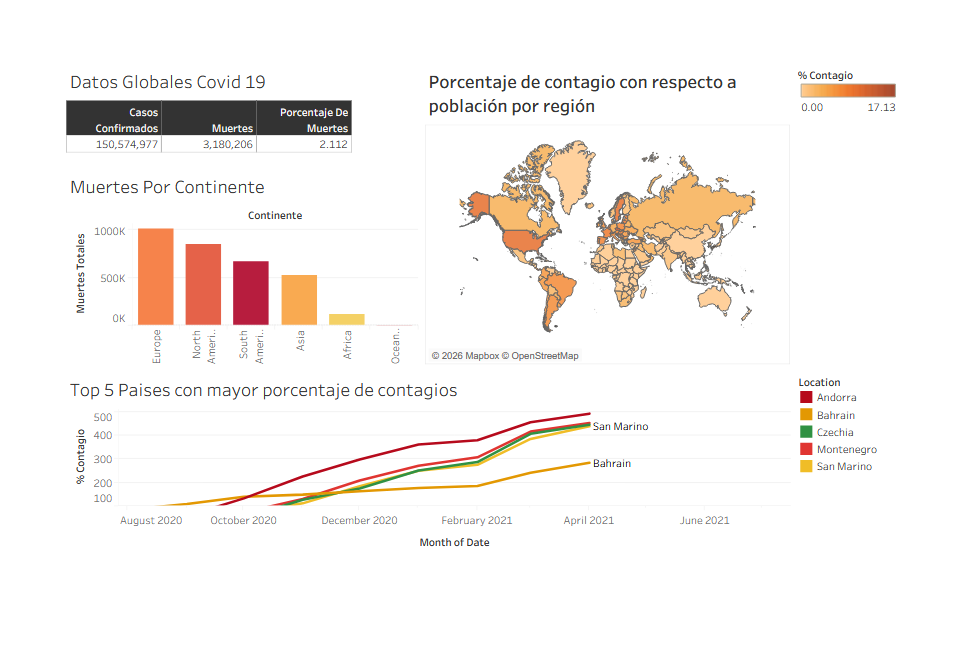Click the United States on the map
Image resolution: width=963 pixels, height=660 pixels.
(525, 241)
